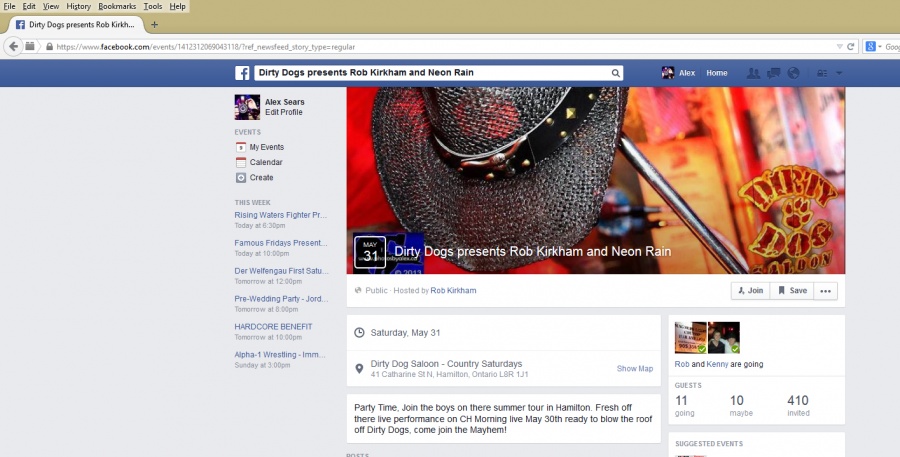Screen dimensions: 900x457
Task: Open My Events
Action: (260, 147)
